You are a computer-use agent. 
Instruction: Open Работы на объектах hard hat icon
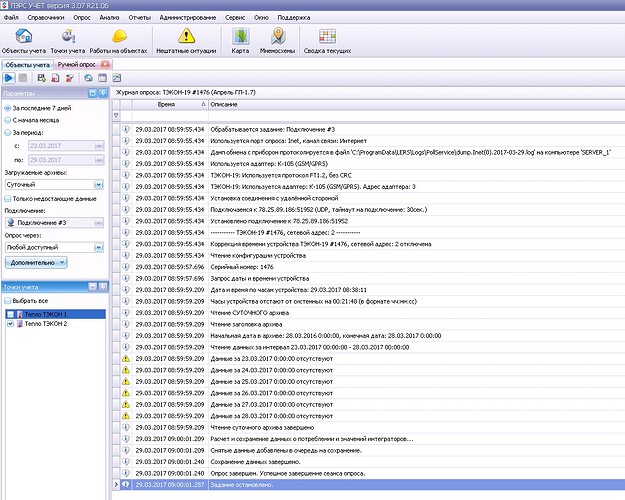119,36
